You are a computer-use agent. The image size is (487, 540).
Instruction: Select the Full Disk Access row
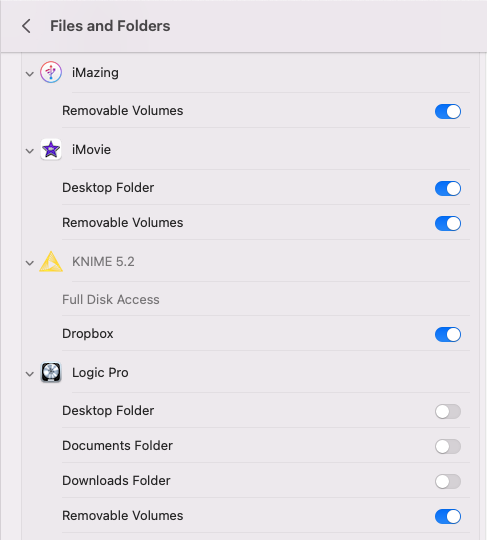pyautogui.click(x=266, y=299)
